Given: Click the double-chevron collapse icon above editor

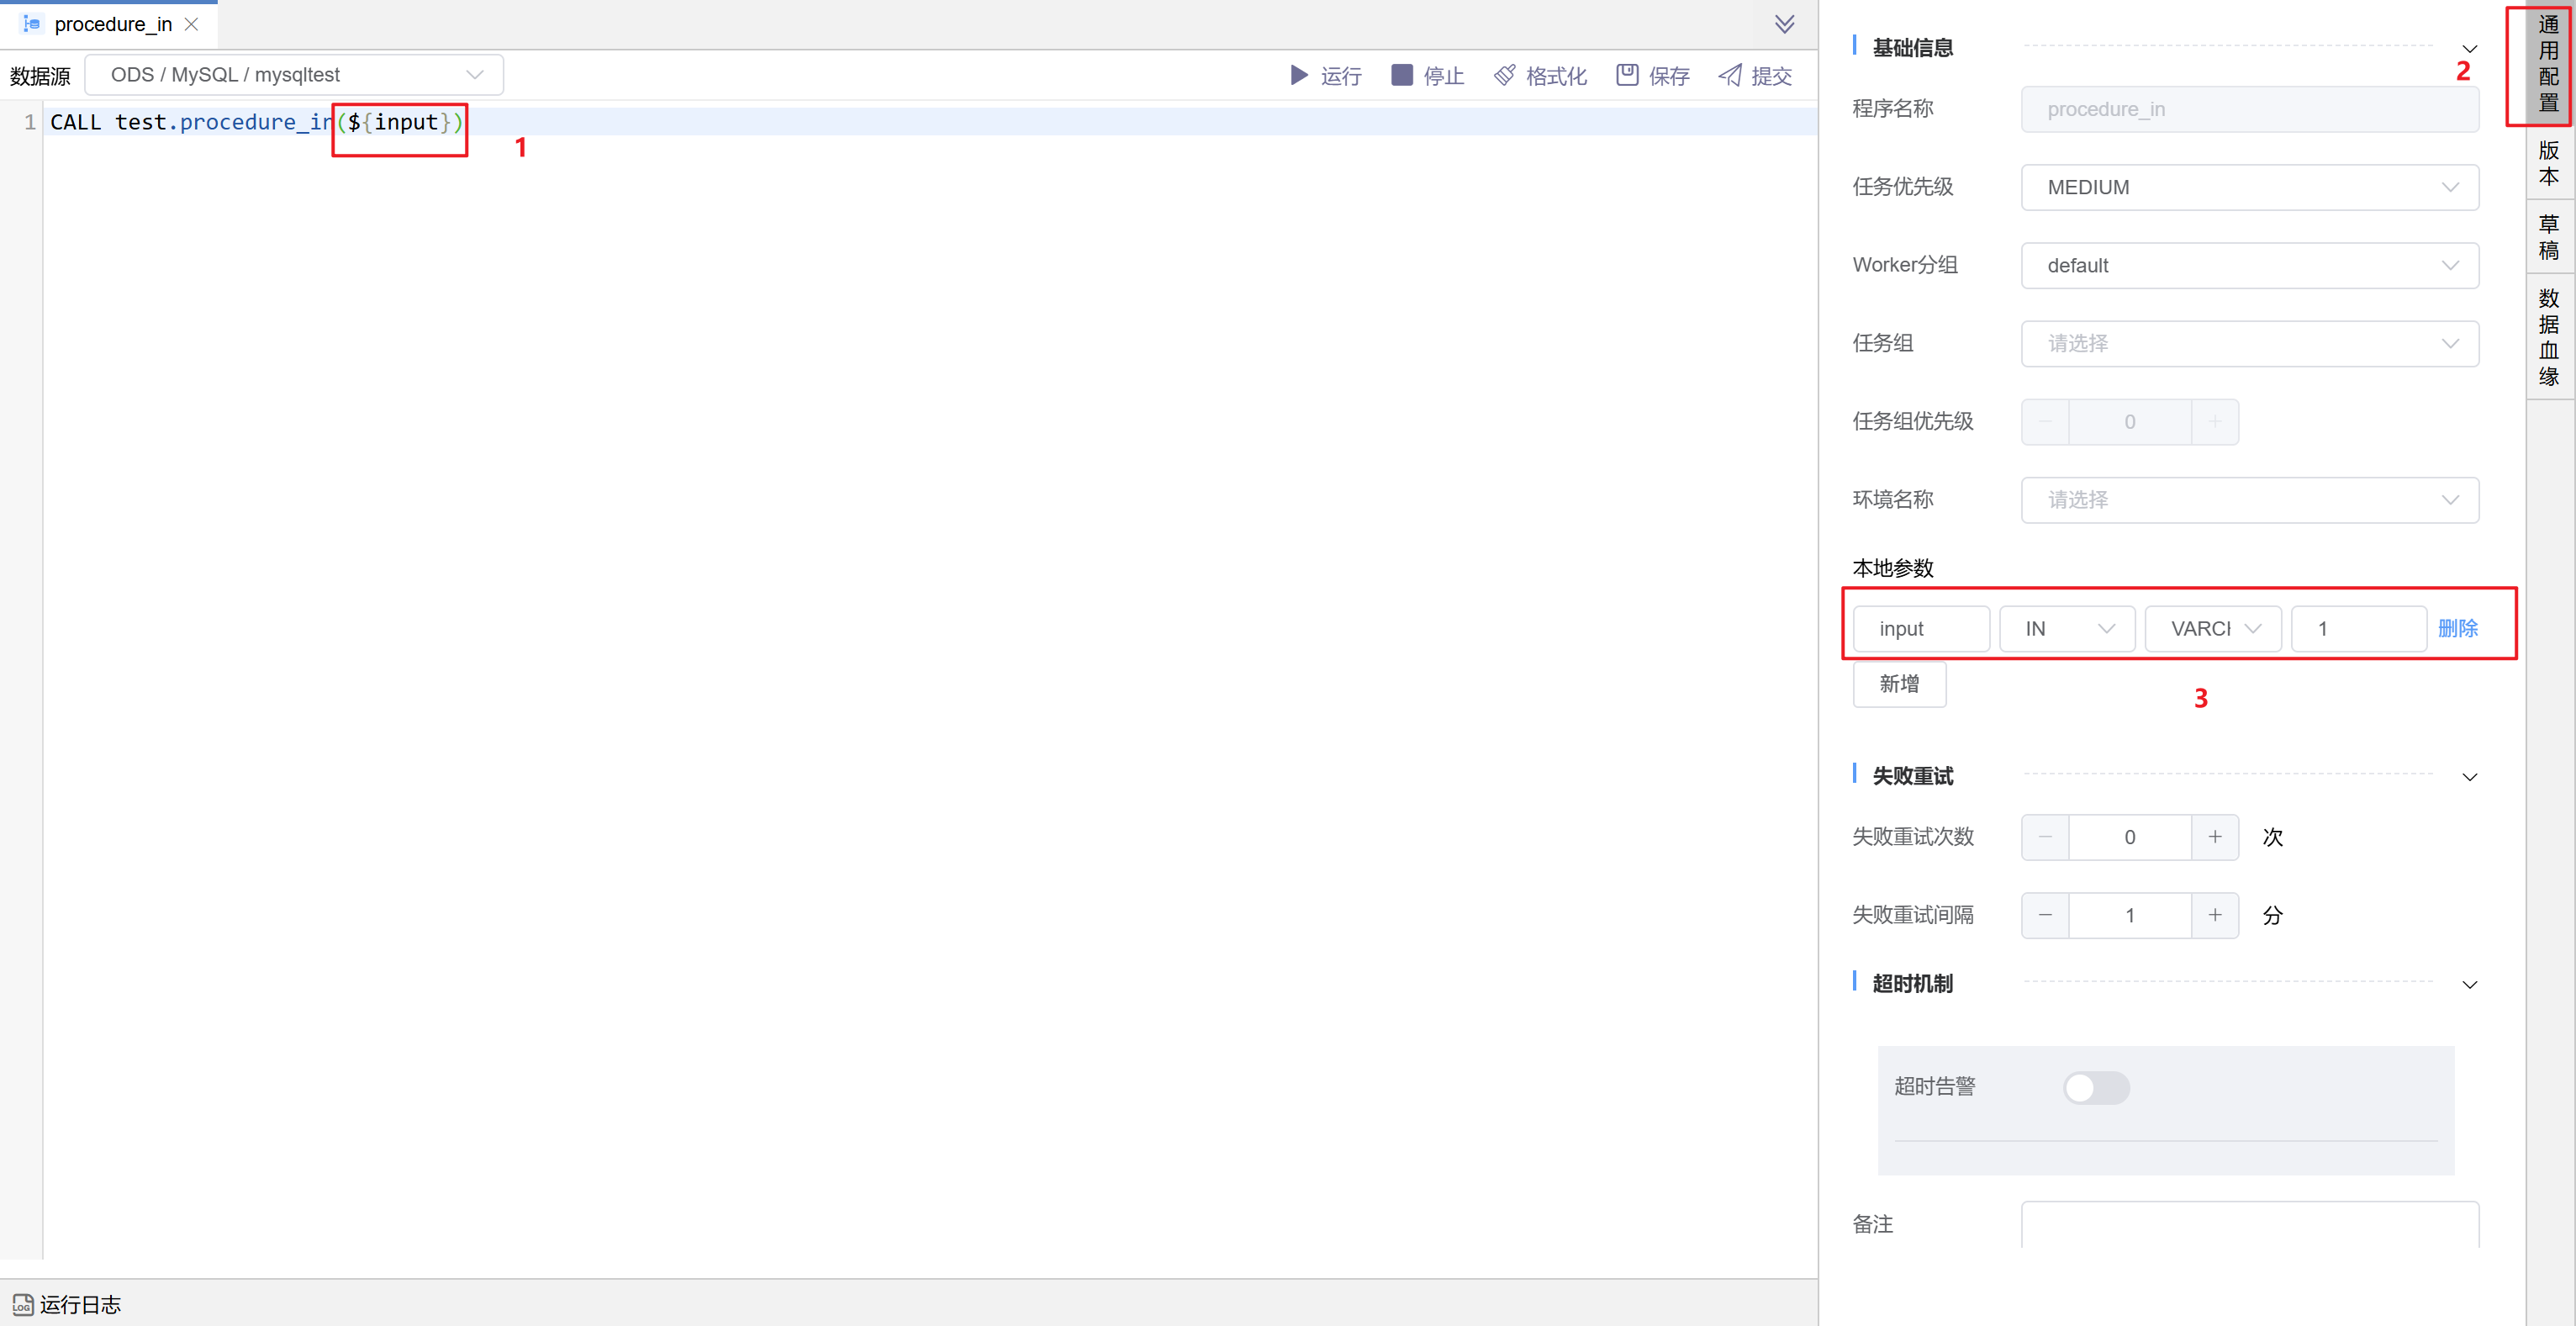Looking at the screenshot, I should point(1784,24).
